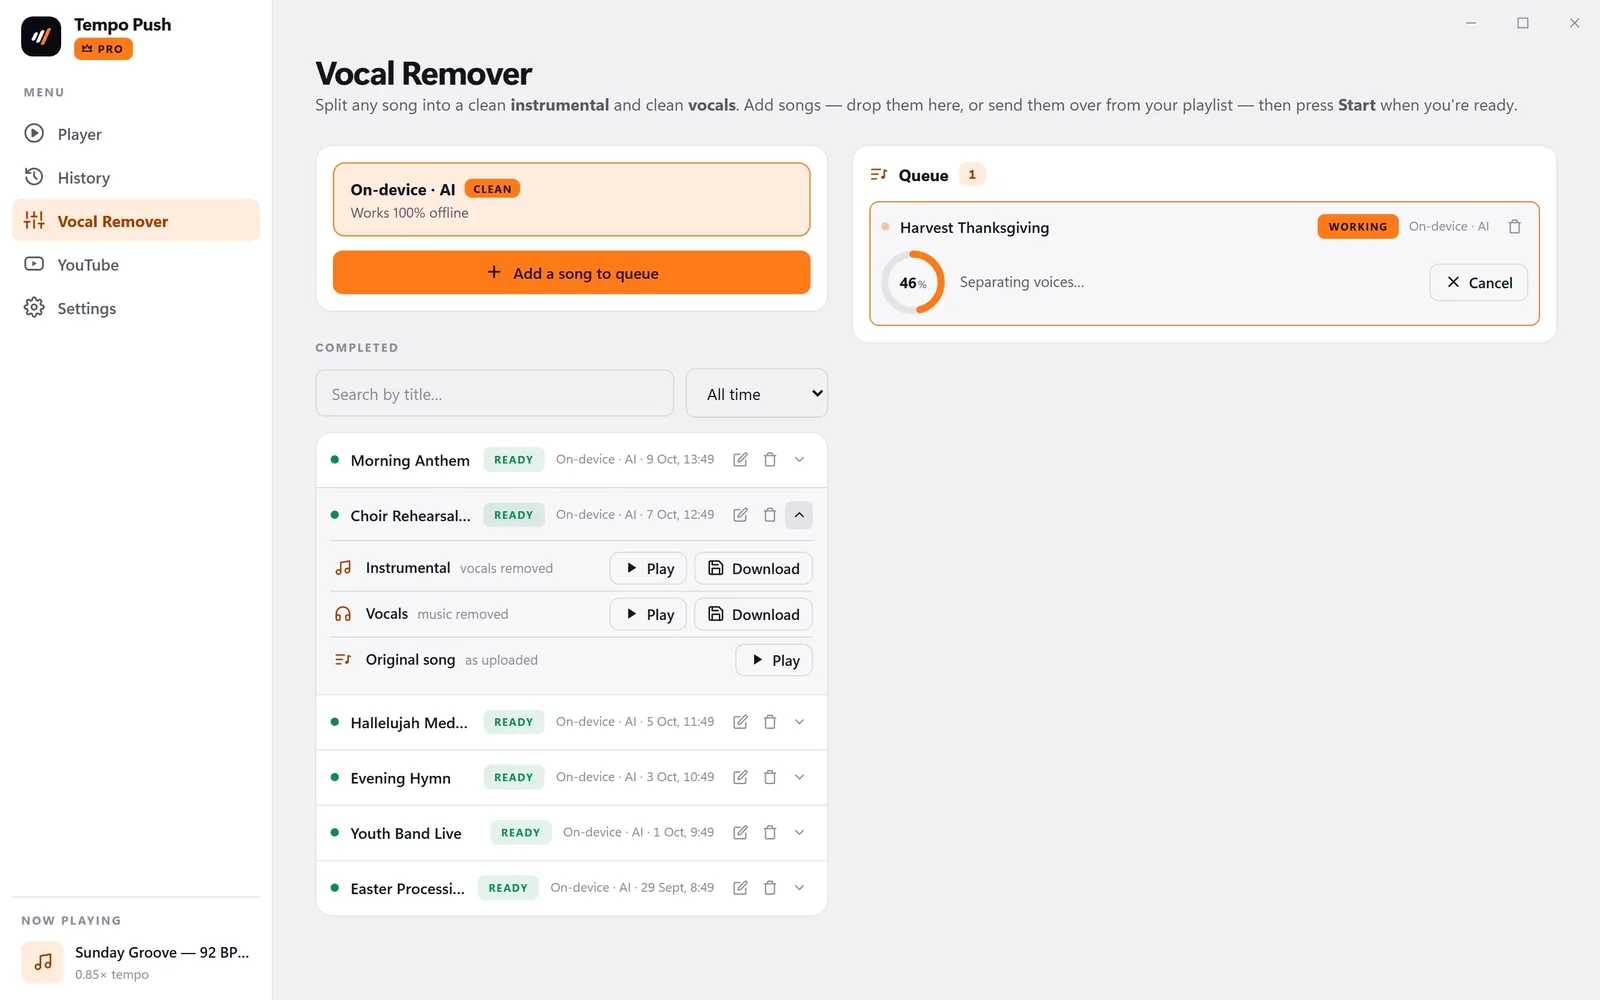Open Player from the sidebar menu
This screenshot has height=1000, width=1600.
(x=136, y=134)
